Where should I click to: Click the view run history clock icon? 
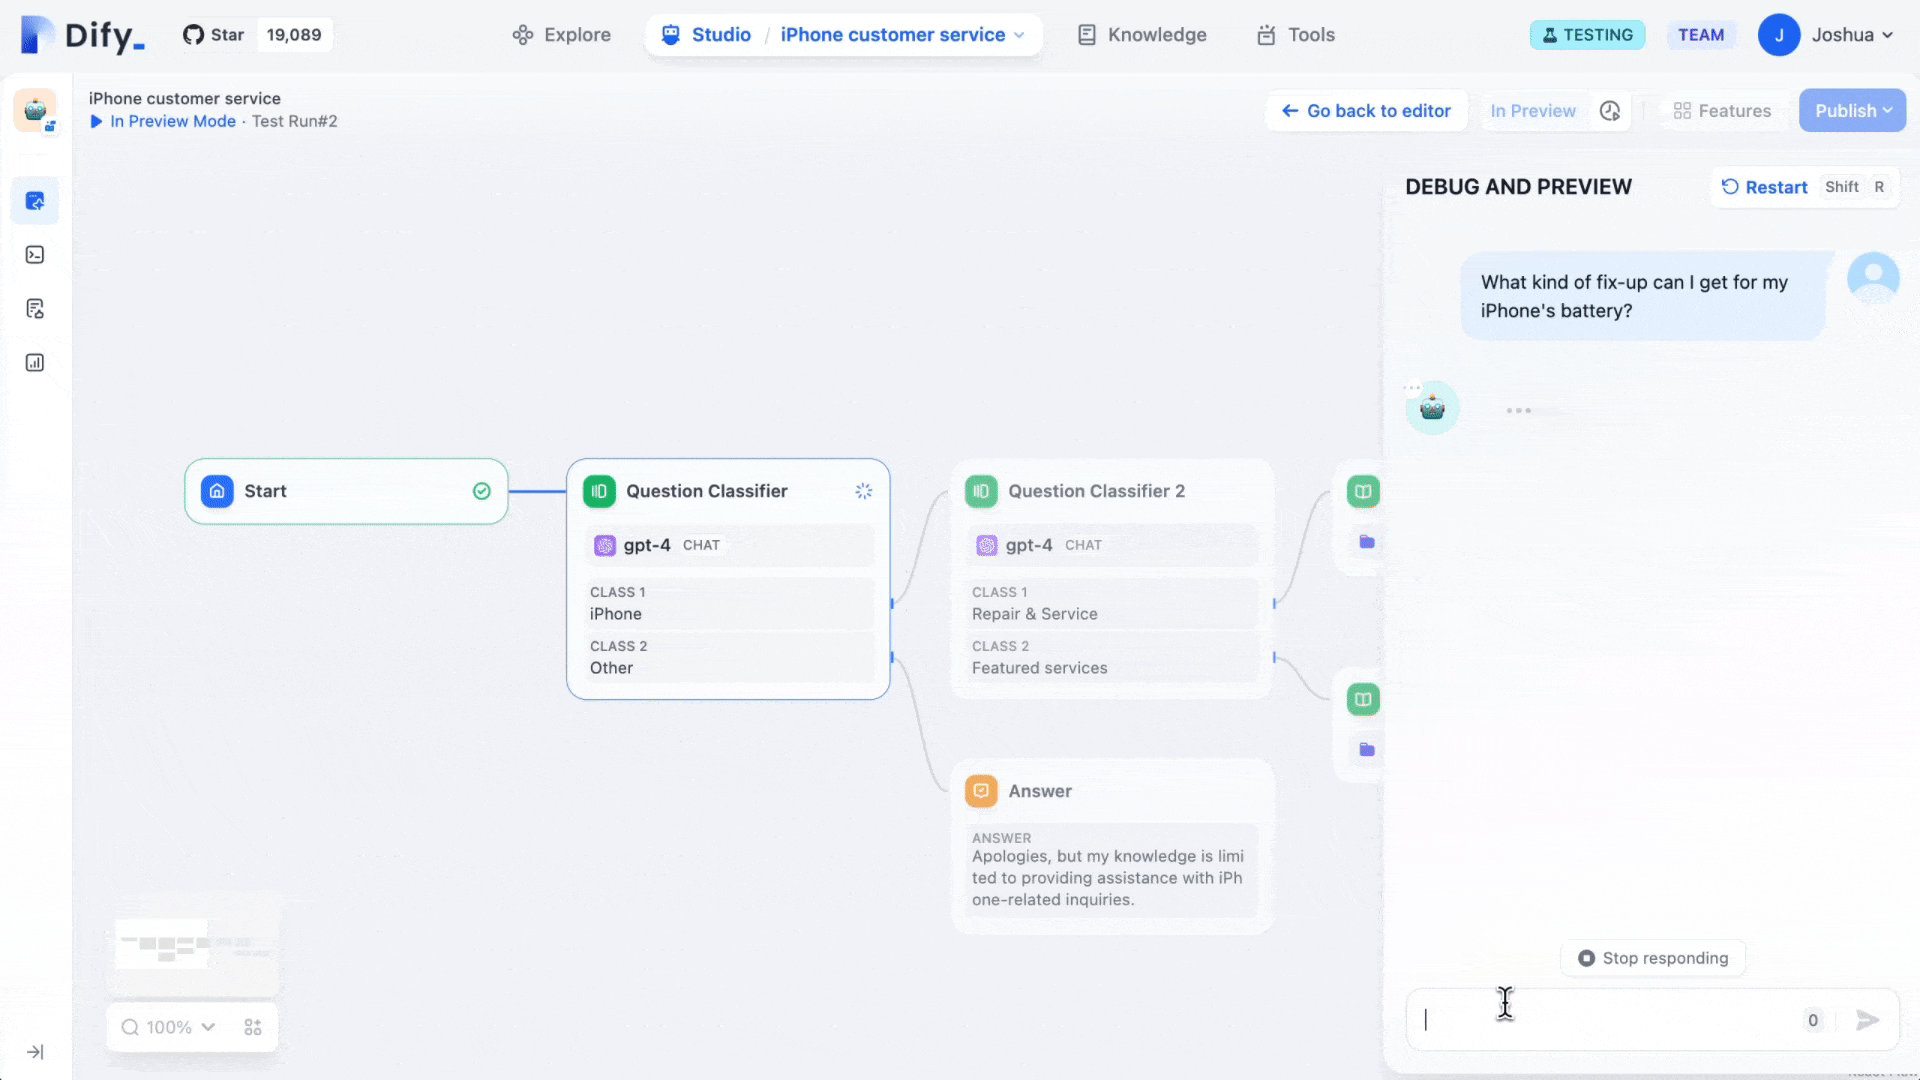1610,111
